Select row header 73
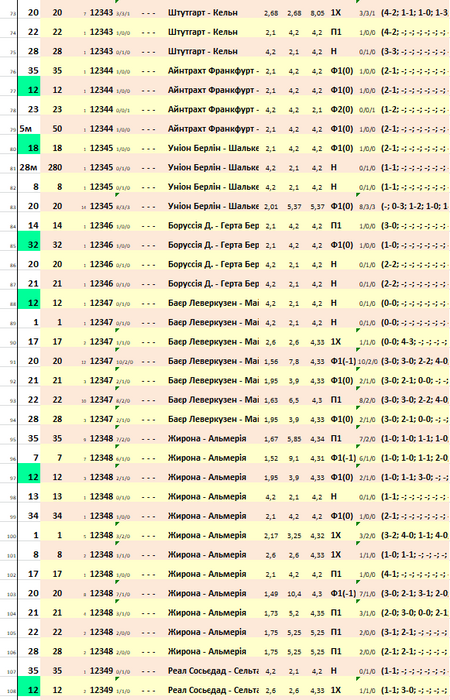Viewport: 450px width, 700px height. pyautogui.click(x=12, y=14)
